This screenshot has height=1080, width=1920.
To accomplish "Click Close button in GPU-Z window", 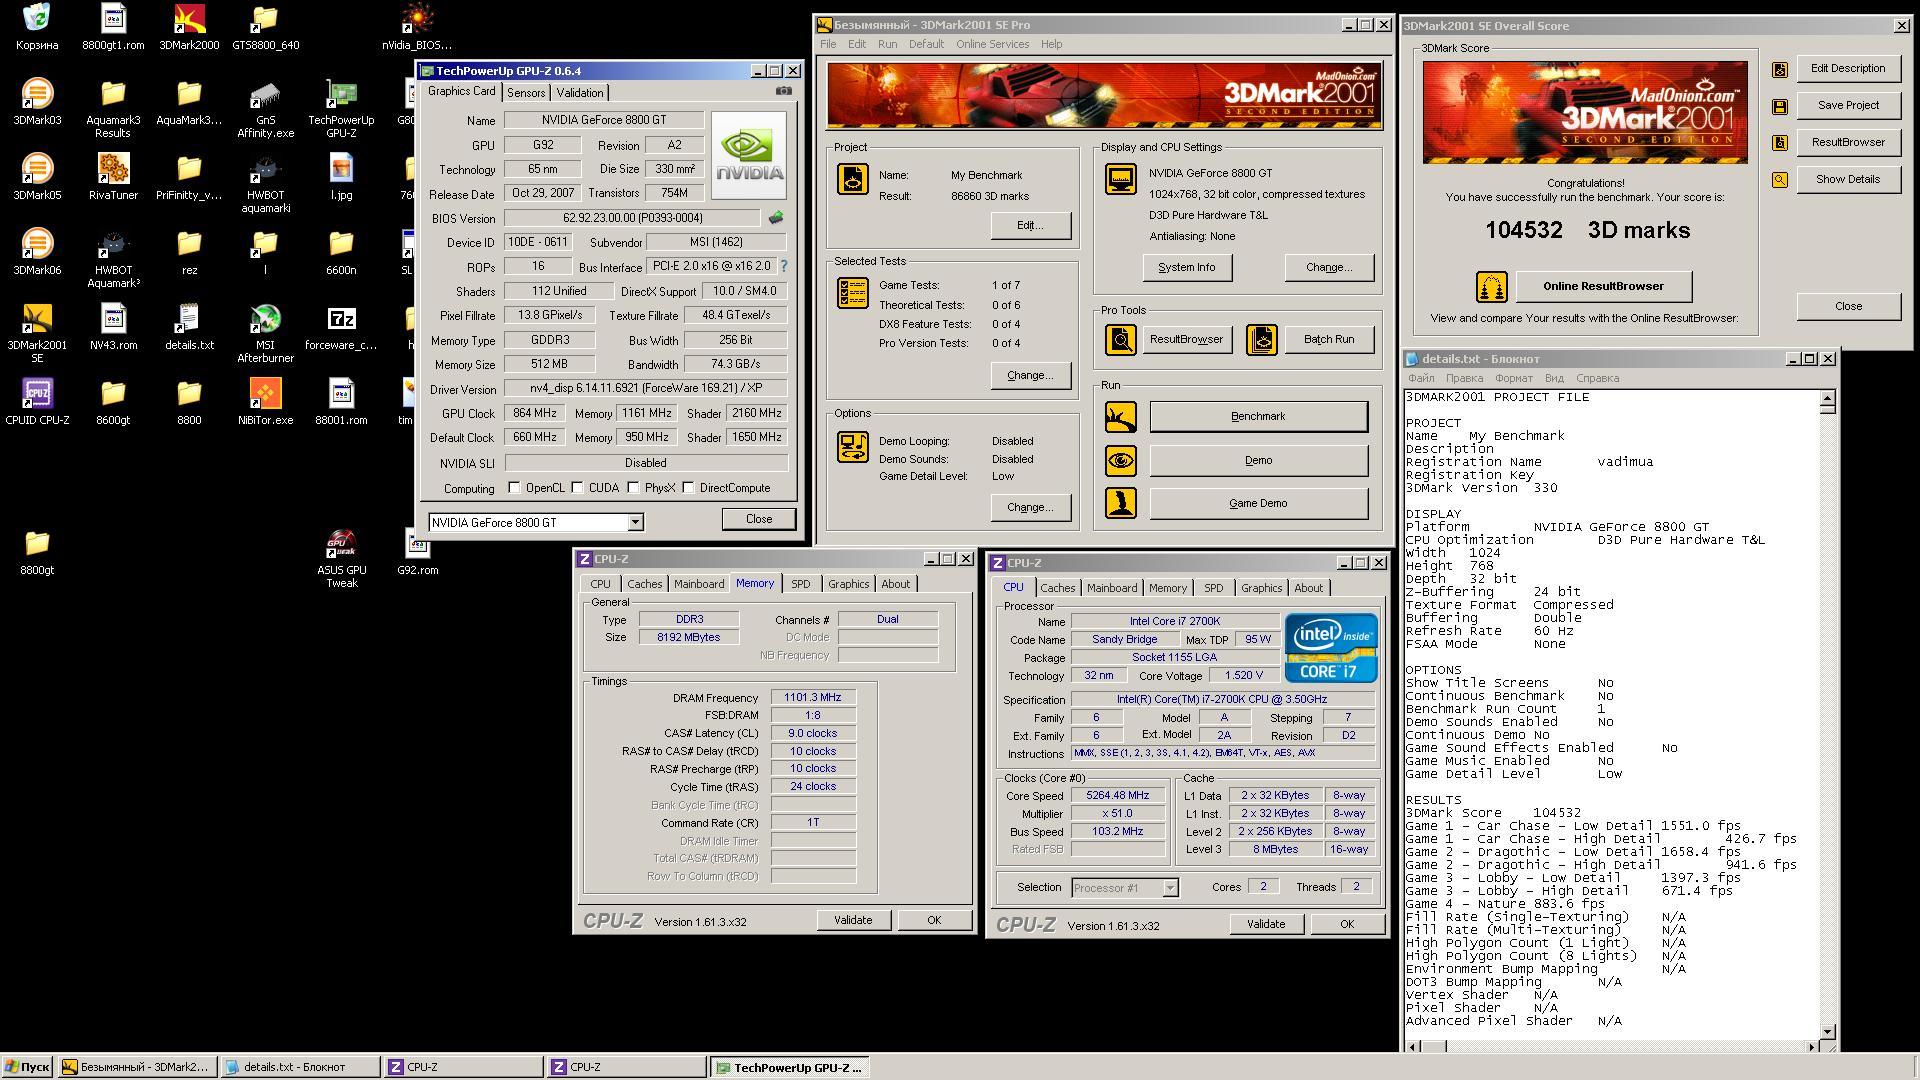I will point(758,519).
